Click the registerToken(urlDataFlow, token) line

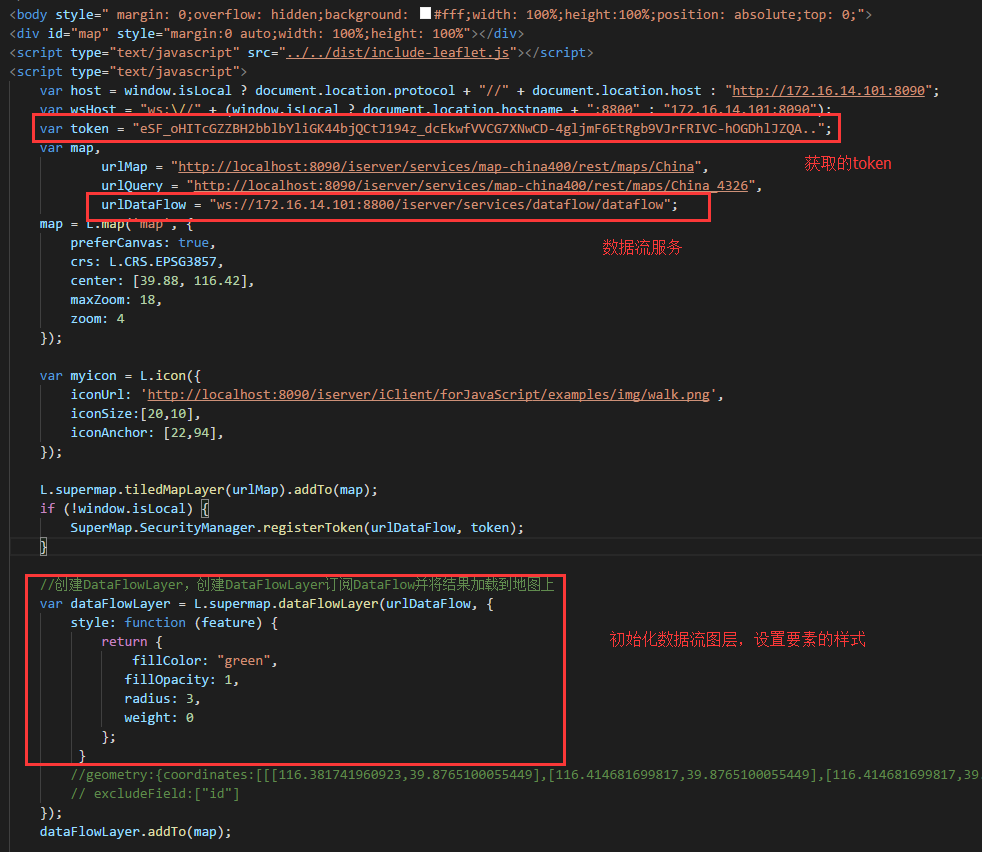[x=297, y=528]
